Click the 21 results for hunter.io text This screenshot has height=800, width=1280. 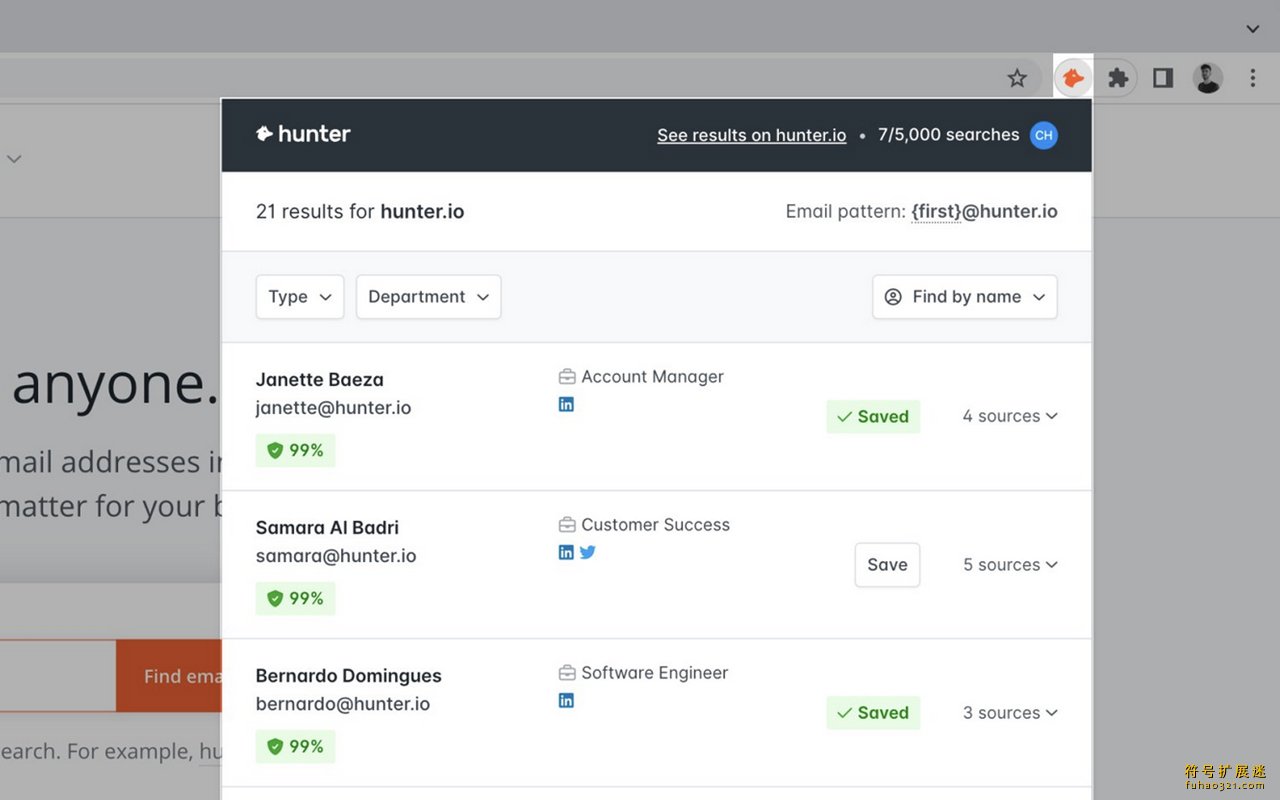click(360, 212)
